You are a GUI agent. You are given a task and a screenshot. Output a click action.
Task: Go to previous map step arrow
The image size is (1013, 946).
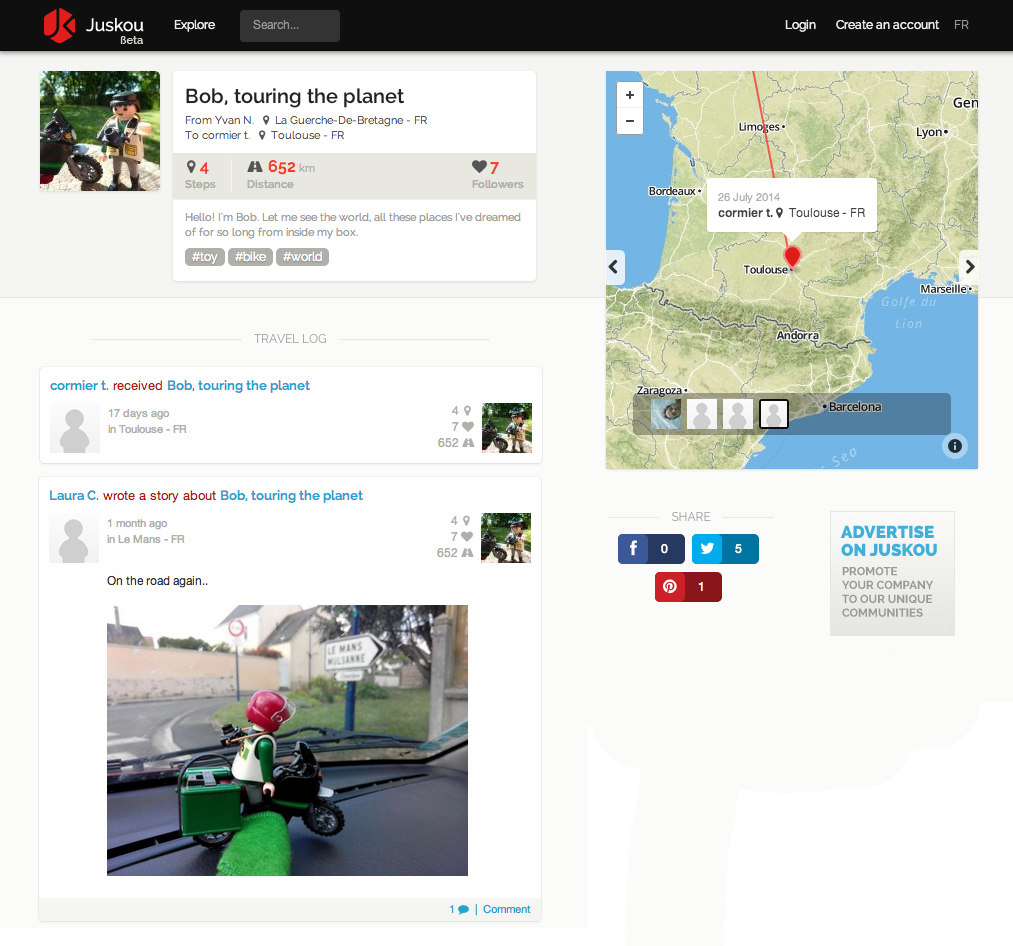pyautogui.click(x=615, y=267)
